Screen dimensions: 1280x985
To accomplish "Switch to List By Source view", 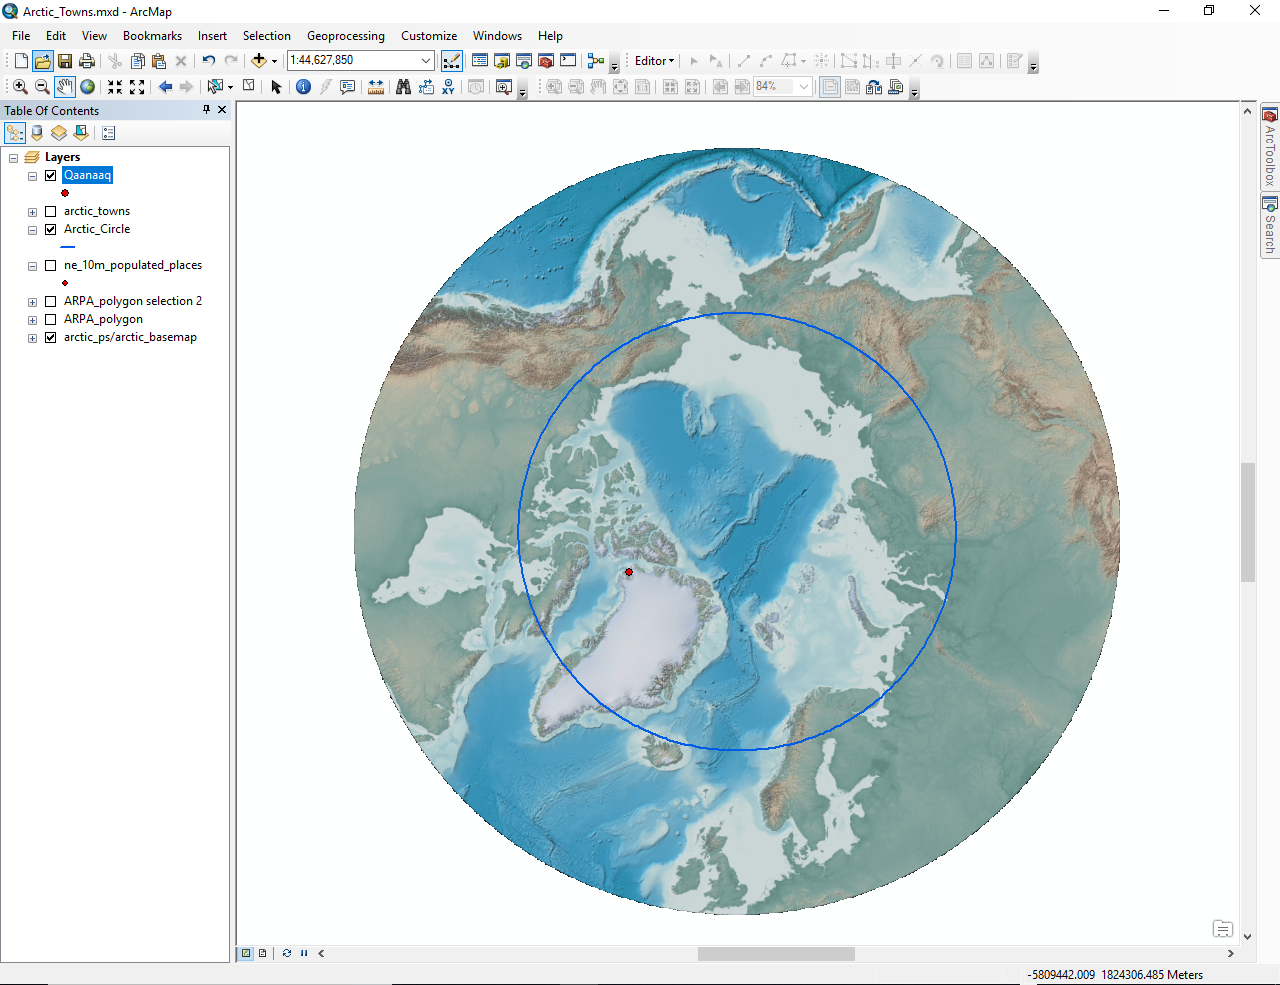I will (x=37, y=133).
